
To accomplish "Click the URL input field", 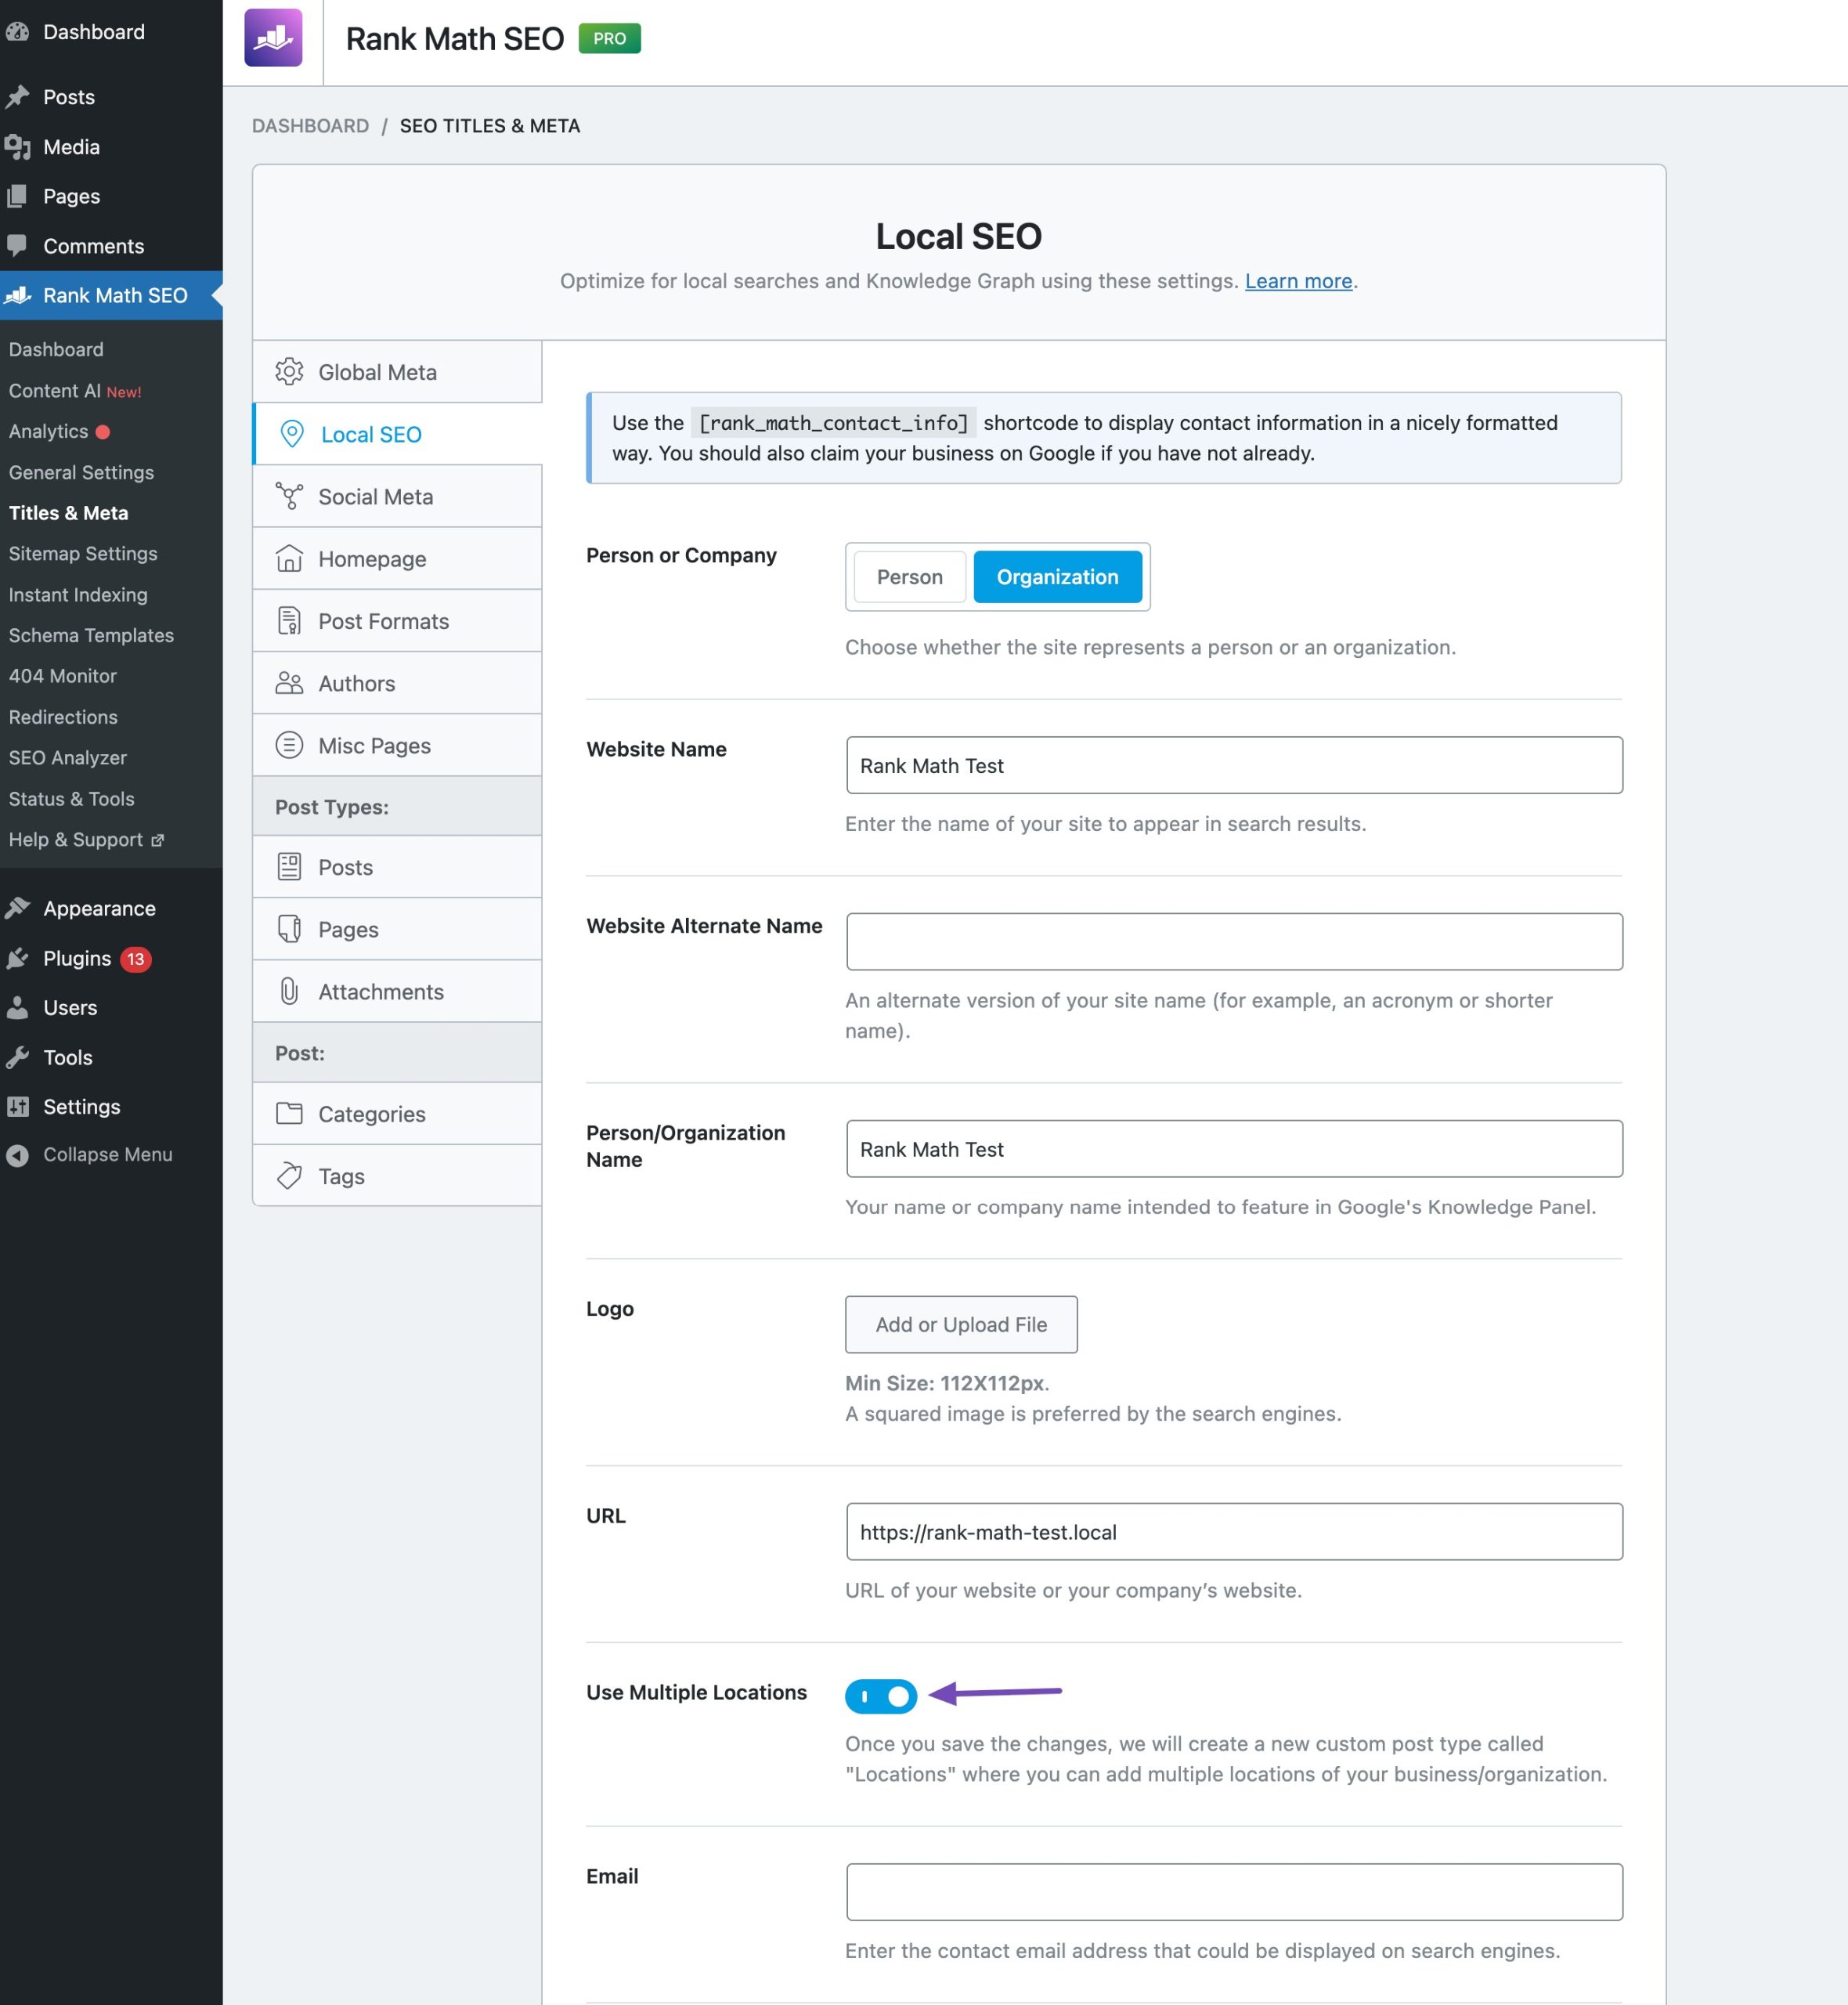I will coord(1234,1532).
